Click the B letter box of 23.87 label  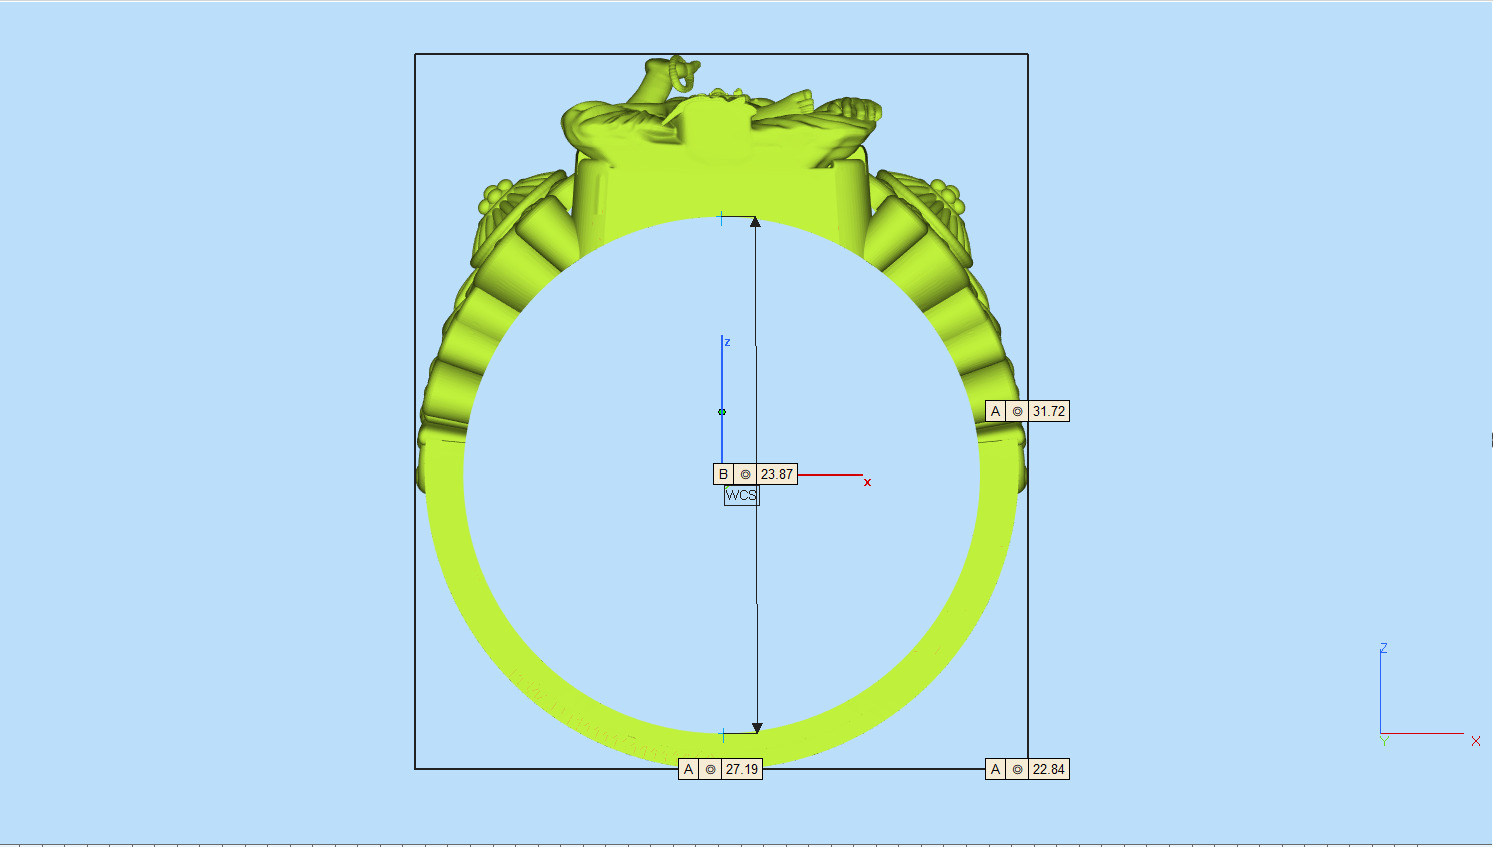tap(723, 474)
